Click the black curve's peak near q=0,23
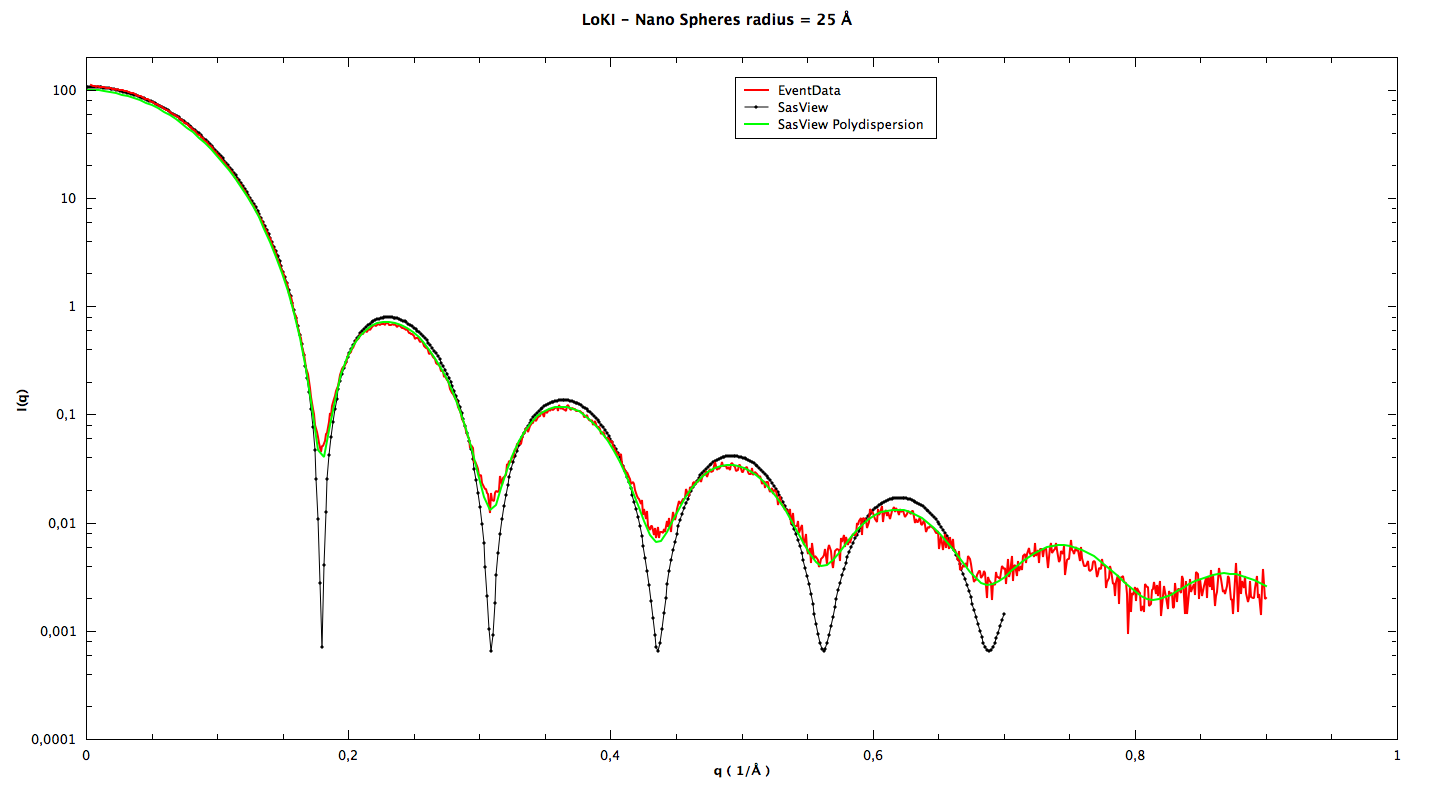Screen dimensions: 1440x787 tap(387, 317)
